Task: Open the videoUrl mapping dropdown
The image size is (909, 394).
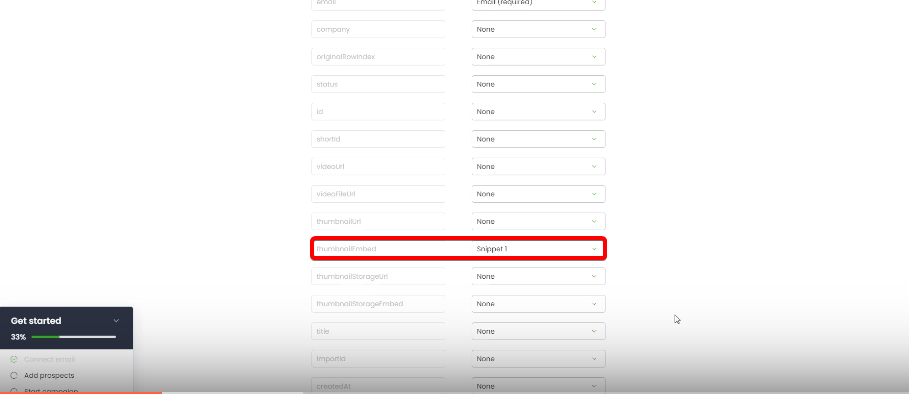Action: (x=539, y=166)
